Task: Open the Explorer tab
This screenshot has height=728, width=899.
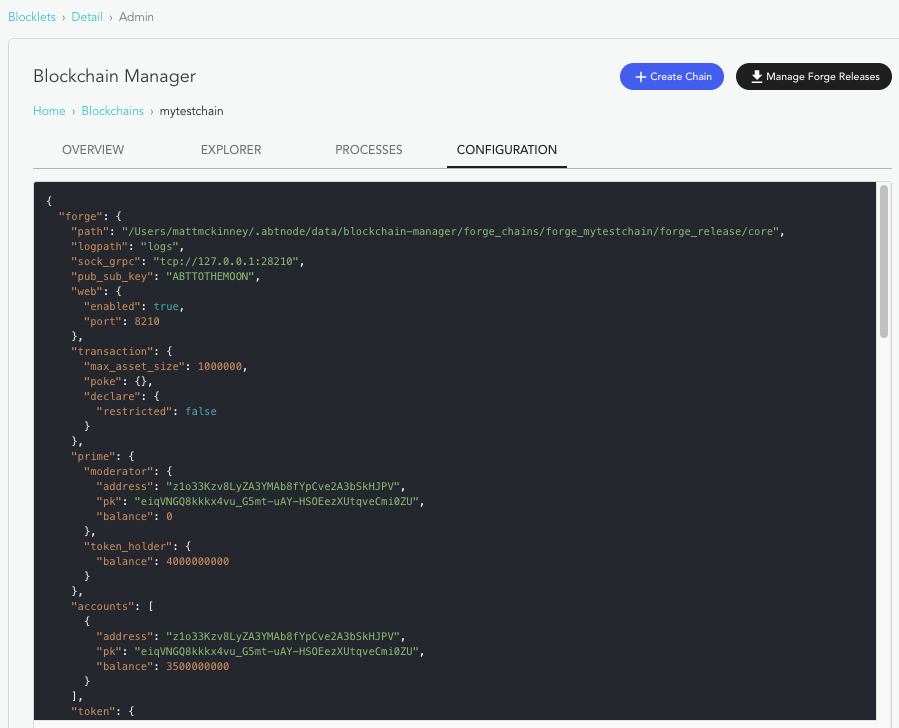Action: 231,150
